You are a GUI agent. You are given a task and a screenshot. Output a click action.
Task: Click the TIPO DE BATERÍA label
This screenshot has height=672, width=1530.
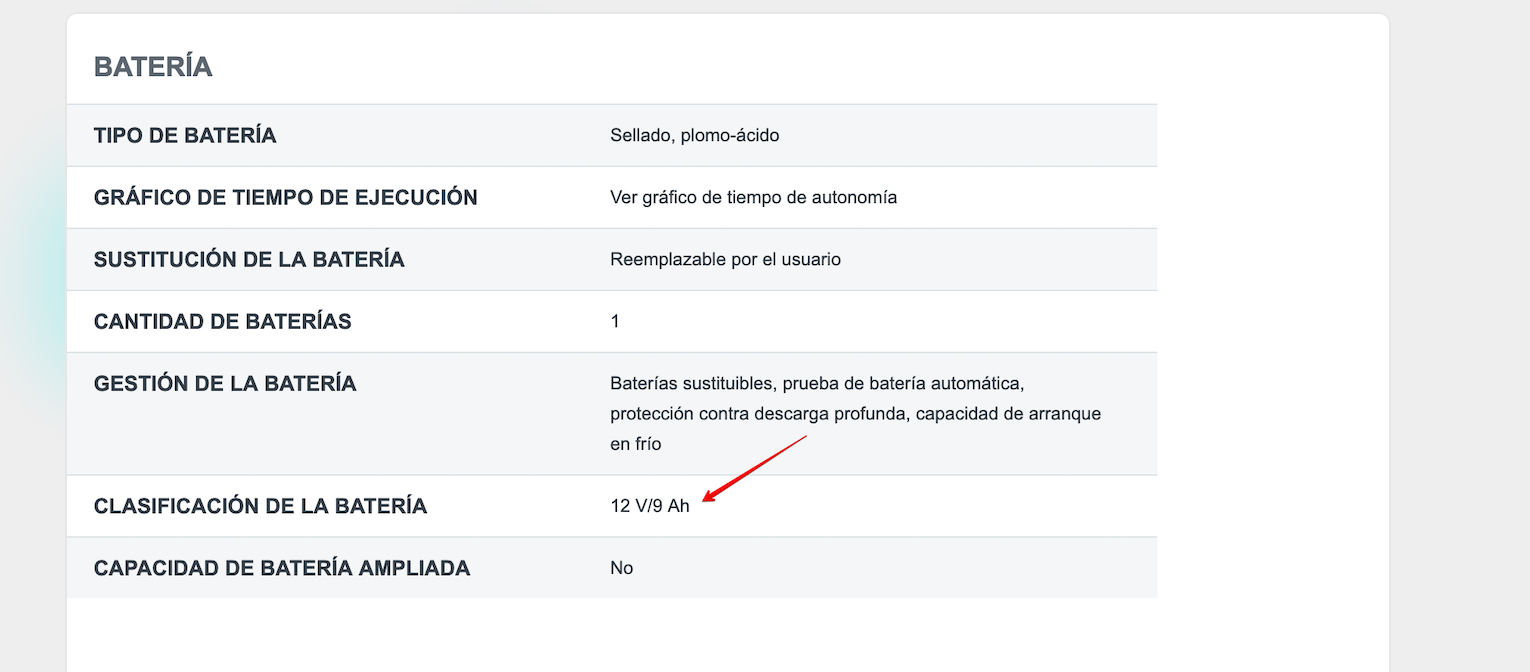(x=185, y=136)
